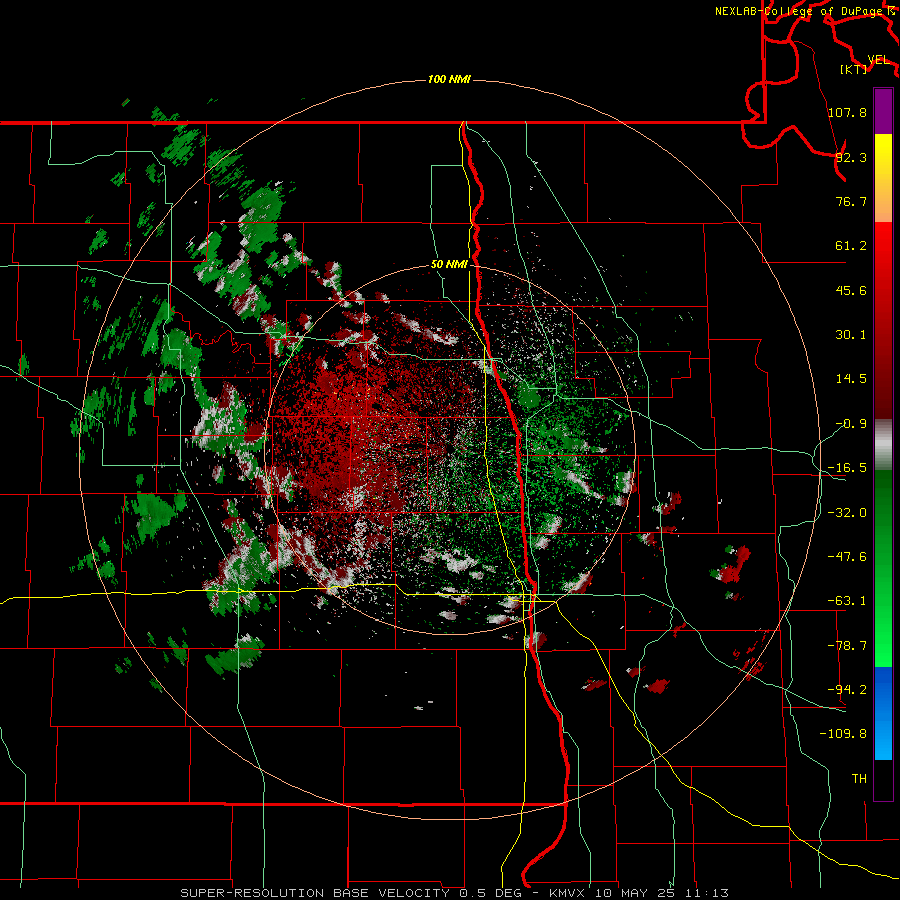Pick the yellow-orange segment of color bar
900x900 pixels.
[883, 178]
